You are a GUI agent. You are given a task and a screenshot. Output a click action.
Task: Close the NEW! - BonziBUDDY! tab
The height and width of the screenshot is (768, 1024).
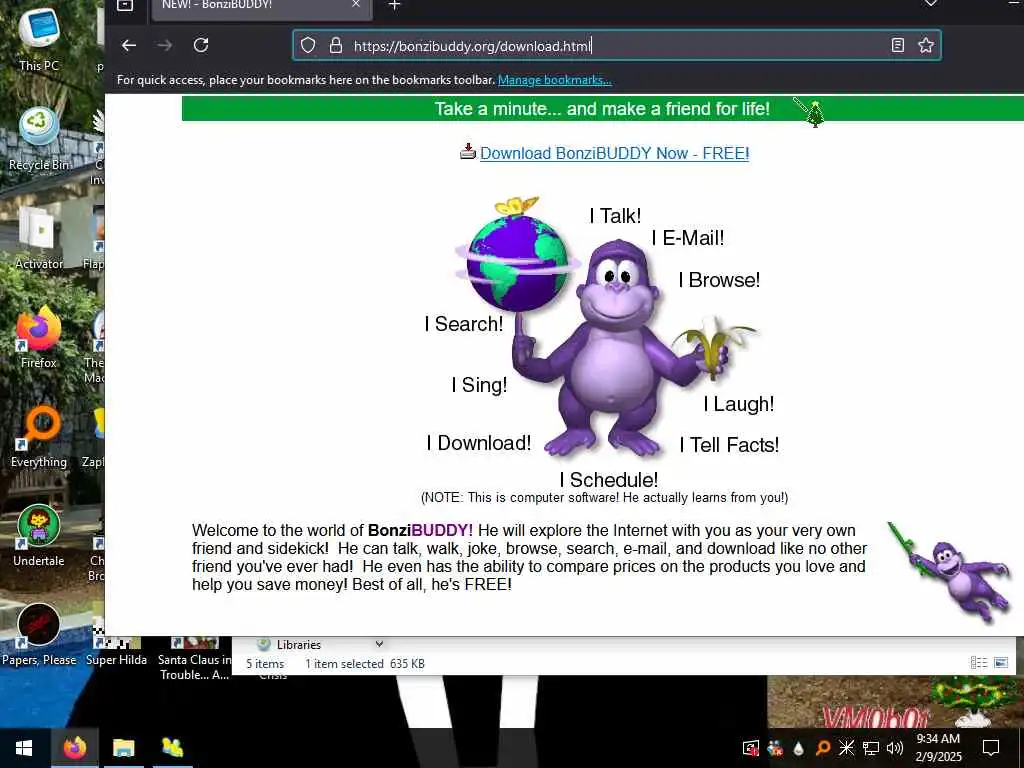point(356,5)
